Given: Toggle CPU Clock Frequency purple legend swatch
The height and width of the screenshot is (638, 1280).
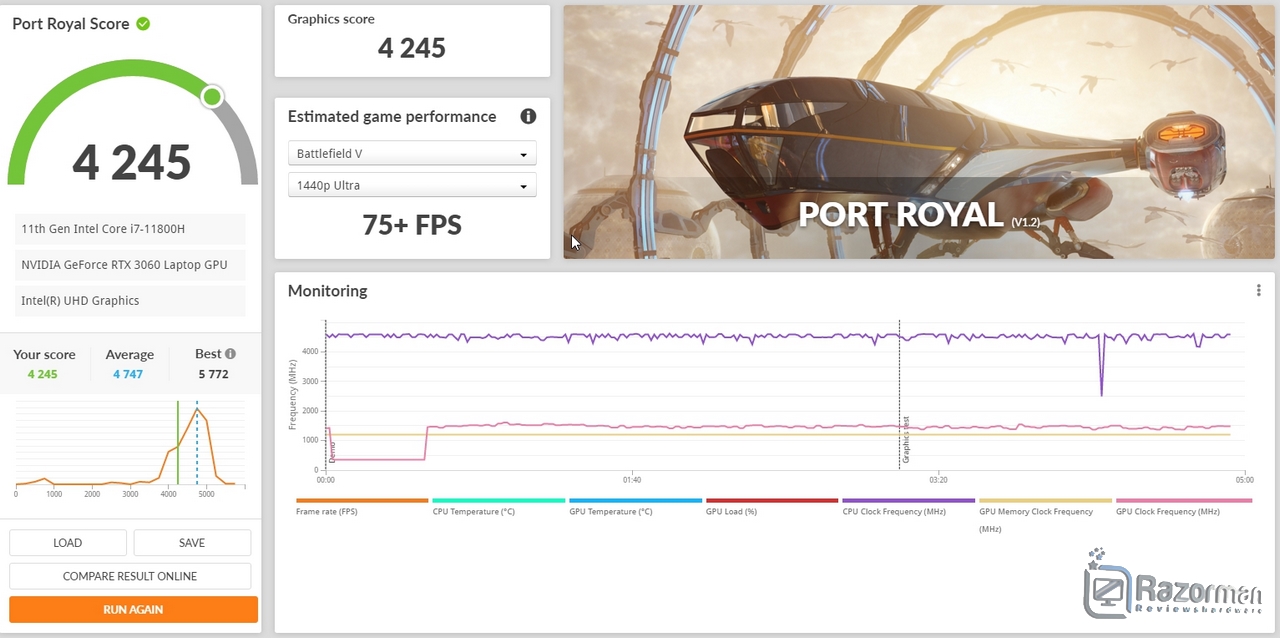Looking at the screenshot, I should coord(909,500).
